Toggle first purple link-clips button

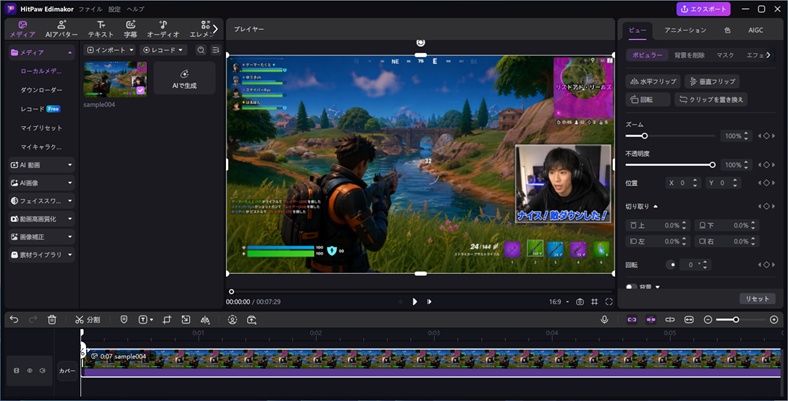(x=632, y=320)
